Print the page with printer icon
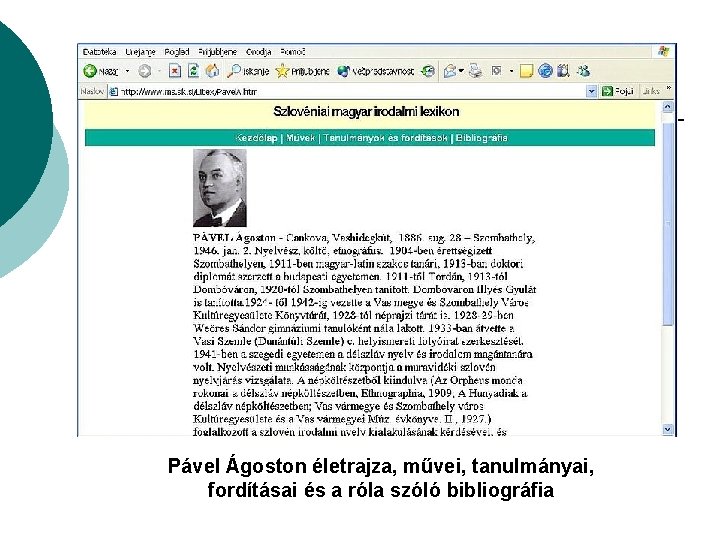The height and width of the screenshot is (540, 720). click(x=475, y=71)
